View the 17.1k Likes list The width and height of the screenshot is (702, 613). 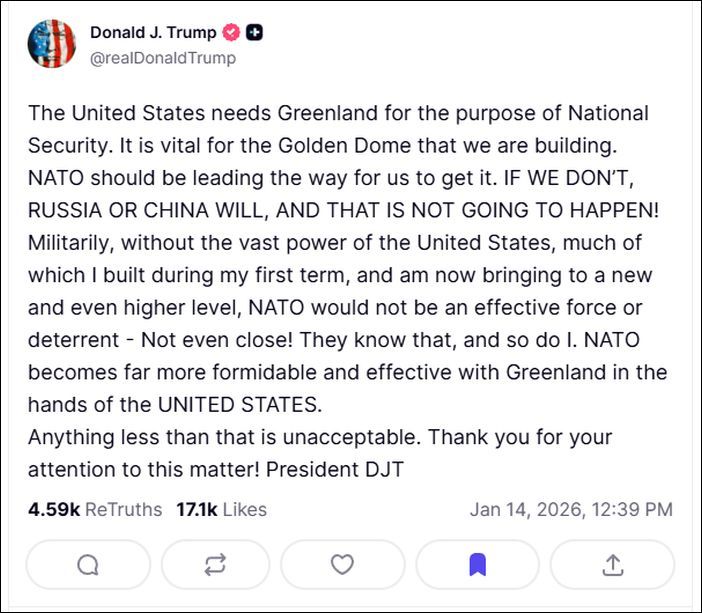click(x=221, y=509)
